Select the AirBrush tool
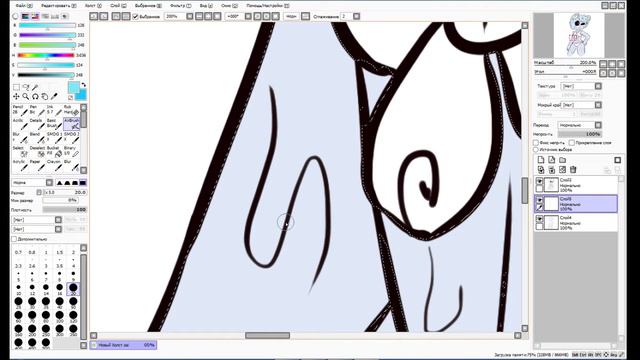640x360 pixels. point(71,124)
